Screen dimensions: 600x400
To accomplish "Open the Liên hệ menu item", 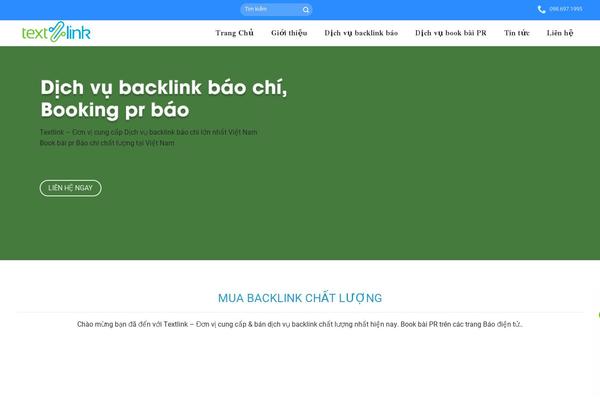I will click(x=560, y=33).
